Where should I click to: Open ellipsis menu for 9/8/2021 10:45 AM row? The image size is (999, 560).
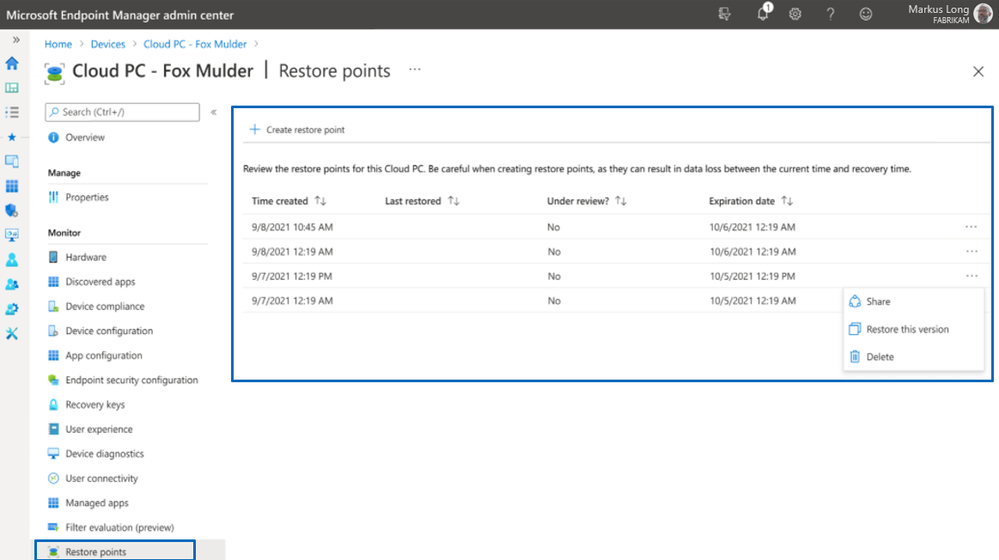971,227
